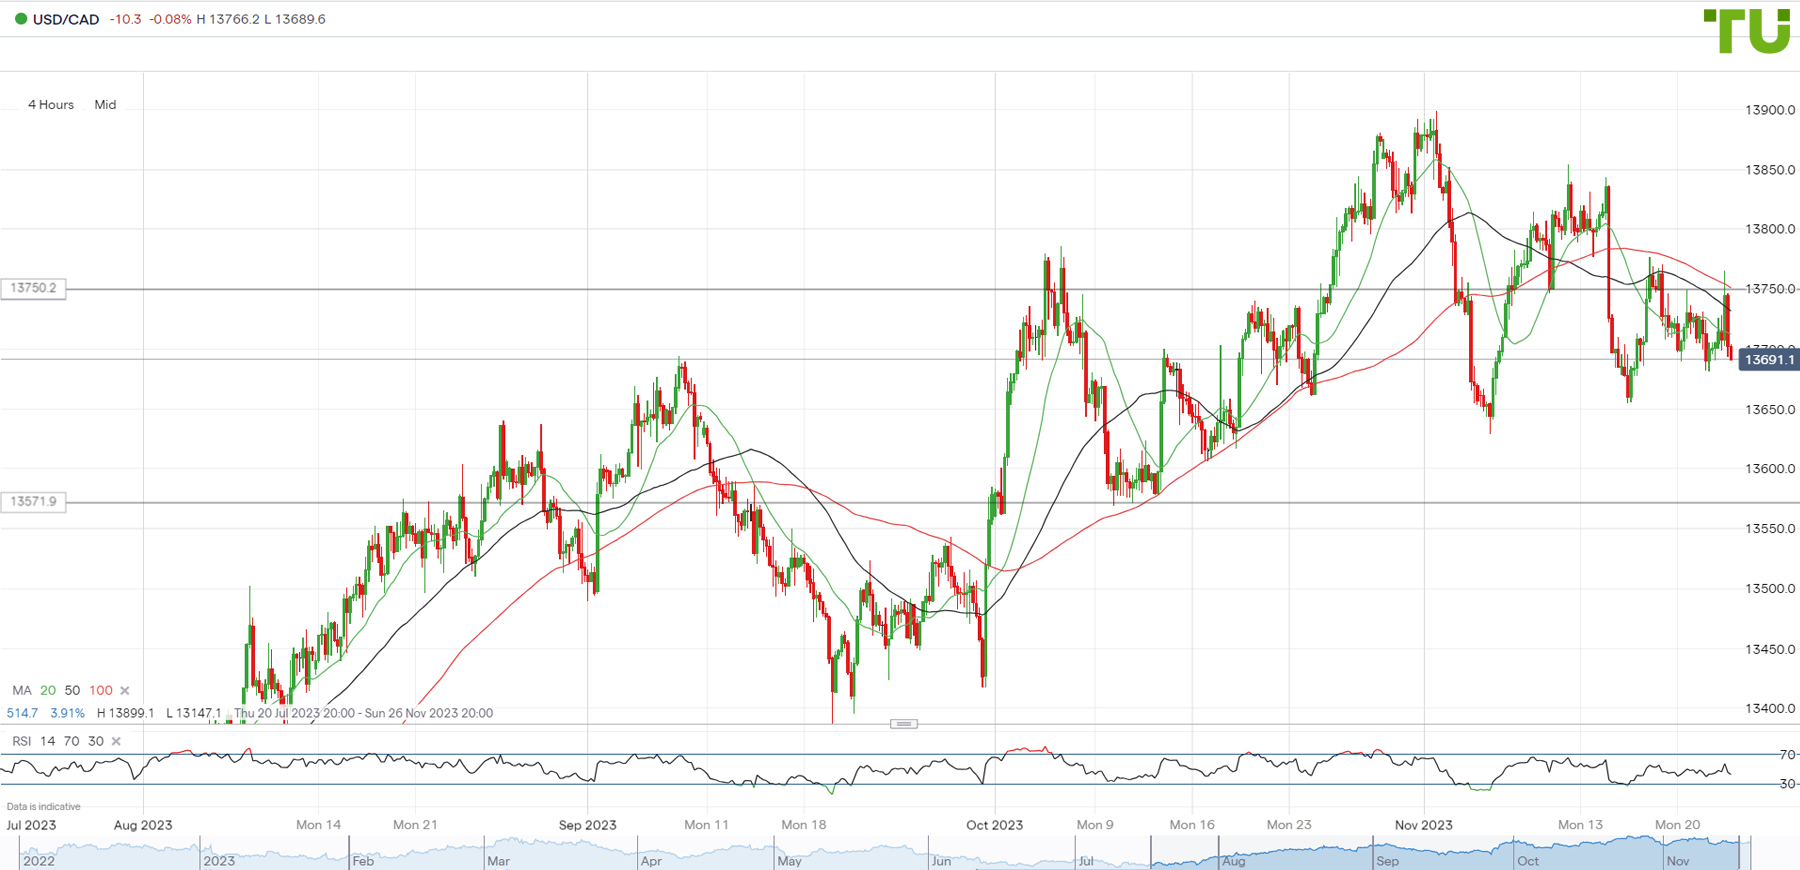Click the Mon 13 date axis label

[1580, 825]
